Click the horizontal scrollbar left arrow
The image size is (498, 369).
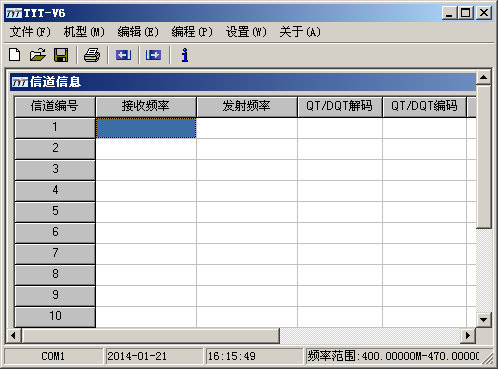pos(13,335)
